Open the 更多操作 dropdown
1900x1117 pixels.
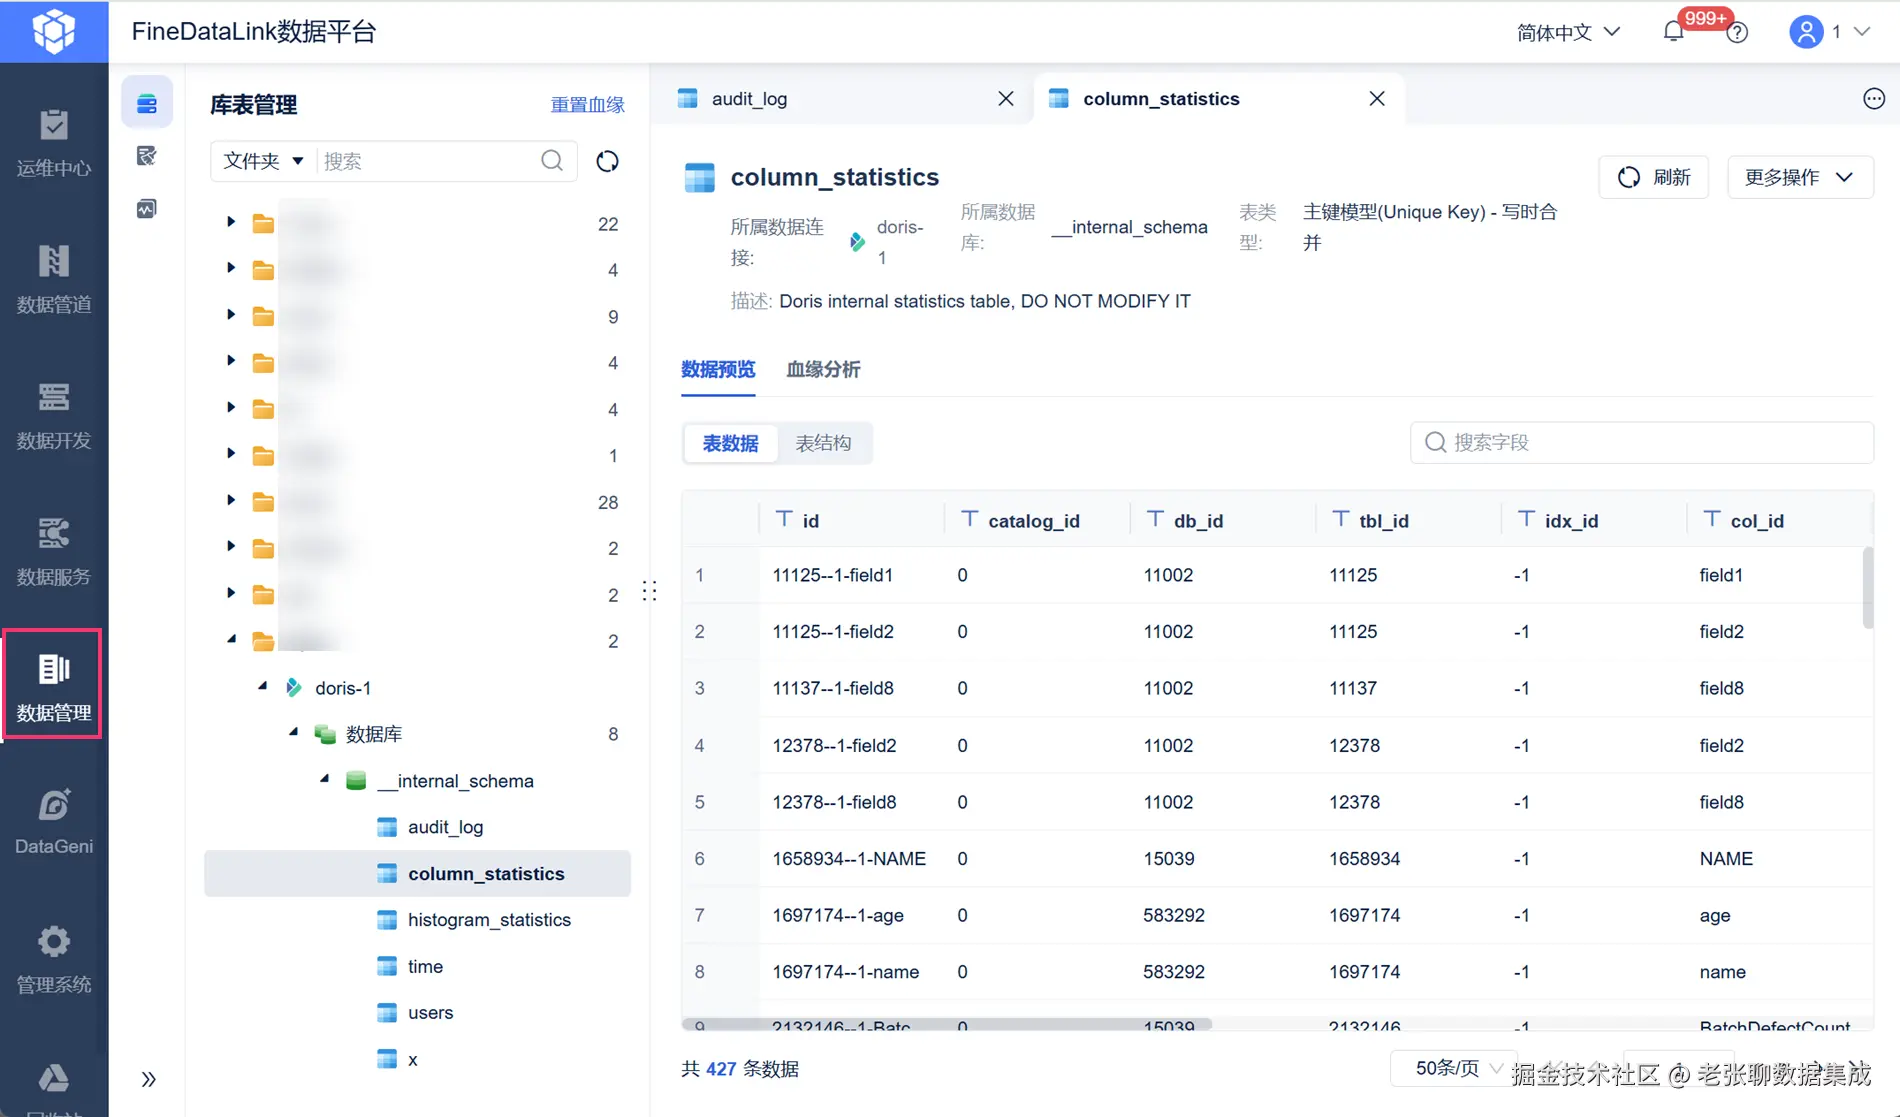pos(1800,177)
